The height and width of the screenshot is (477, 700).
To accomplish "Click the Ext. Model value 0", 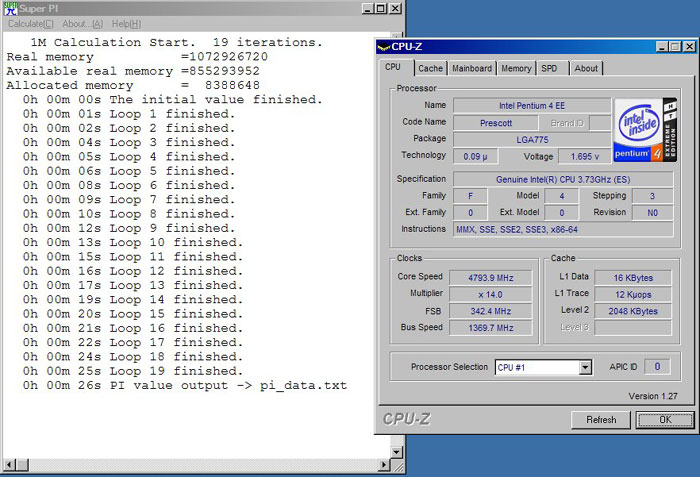I will coord(562,213).
